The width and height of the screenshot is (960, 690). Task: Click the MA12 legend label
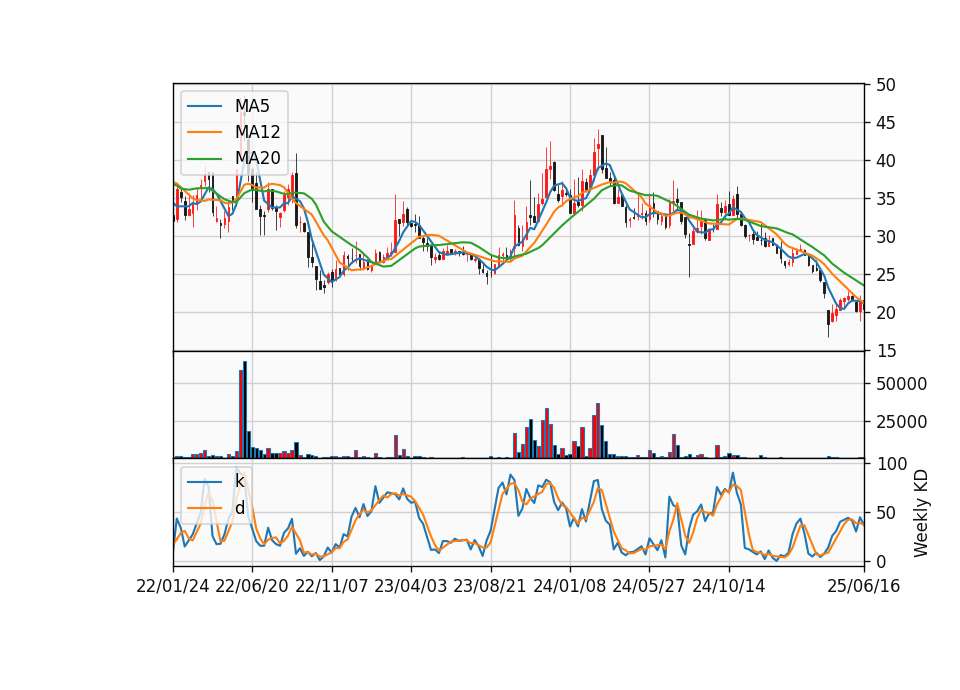(257, 132)
